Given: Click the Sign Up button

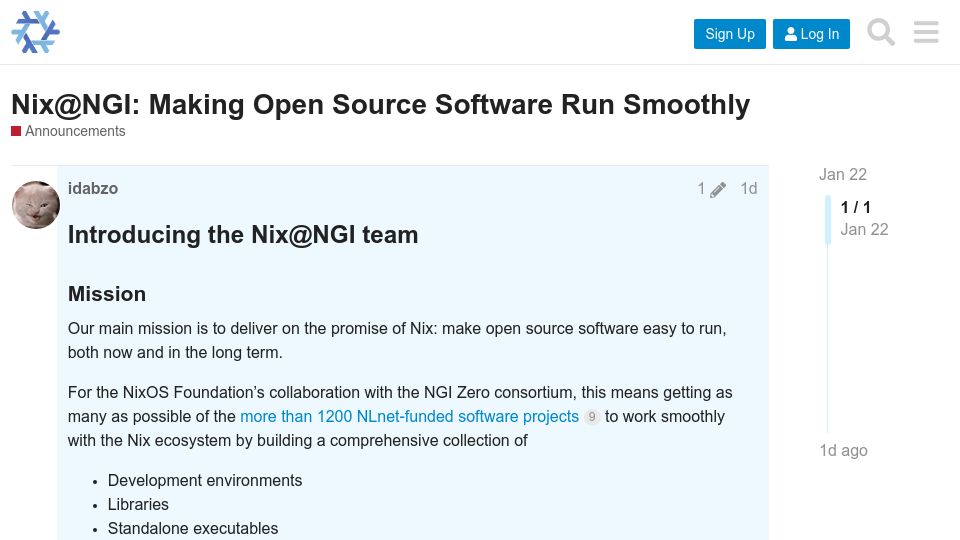Looking at the screenshot, I should [729, 34].
